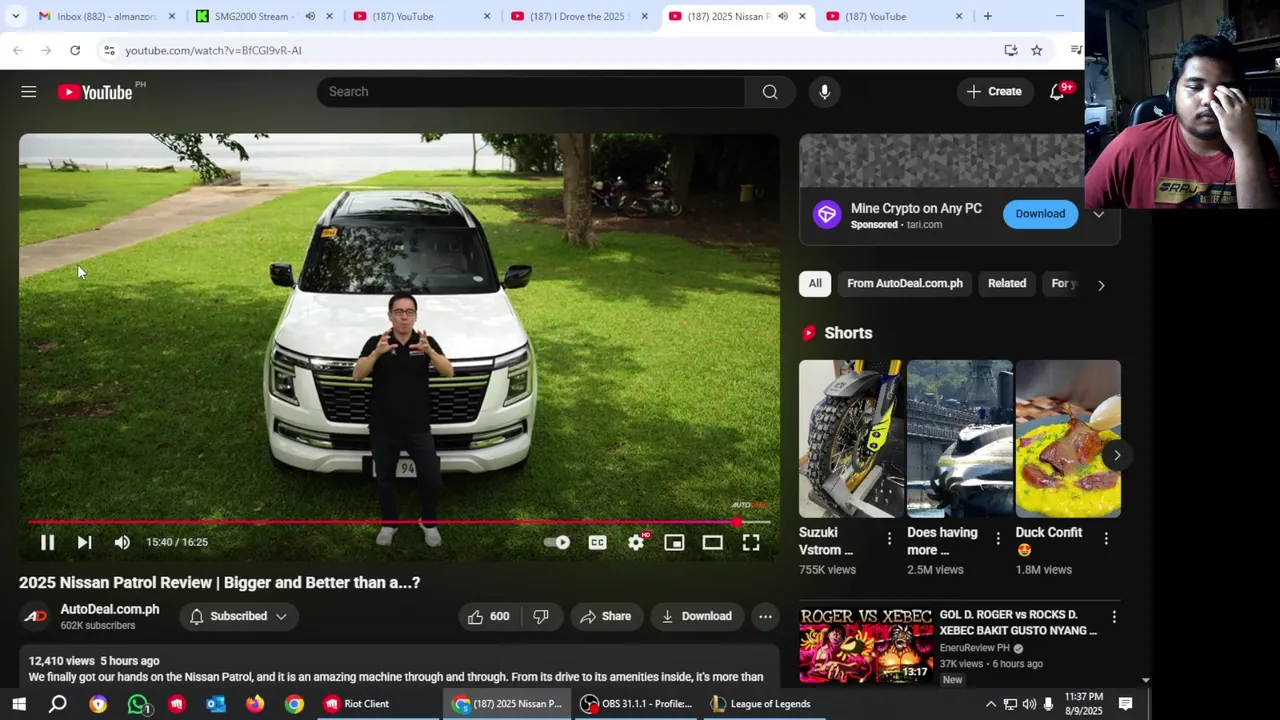The height and width of the screenshot is (720, 1280).
Task: Mute the 2025 Nissan tab audio
Action: click(x=783, y=16)
